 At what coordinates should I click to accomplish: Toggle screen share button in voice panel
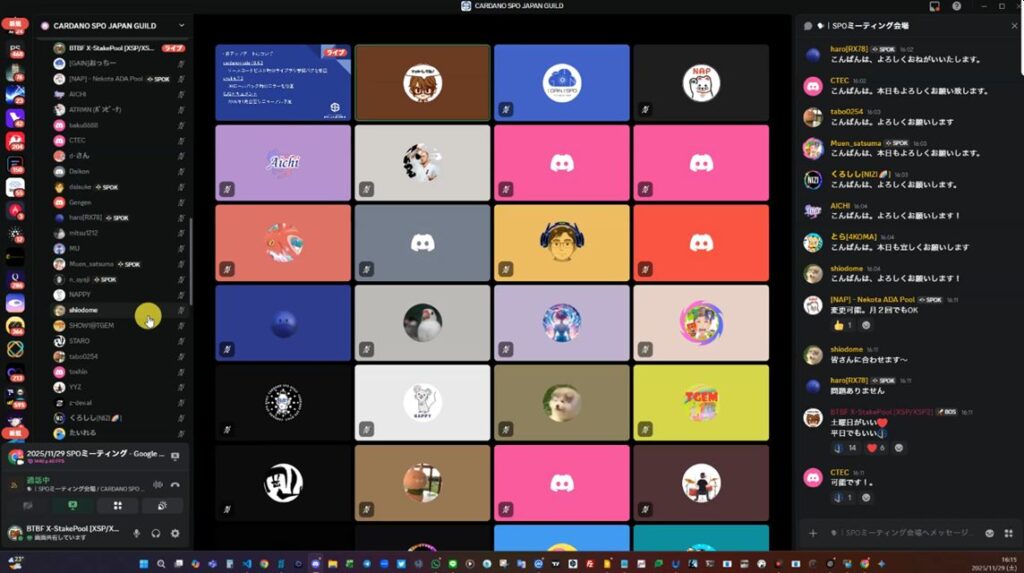73,507
